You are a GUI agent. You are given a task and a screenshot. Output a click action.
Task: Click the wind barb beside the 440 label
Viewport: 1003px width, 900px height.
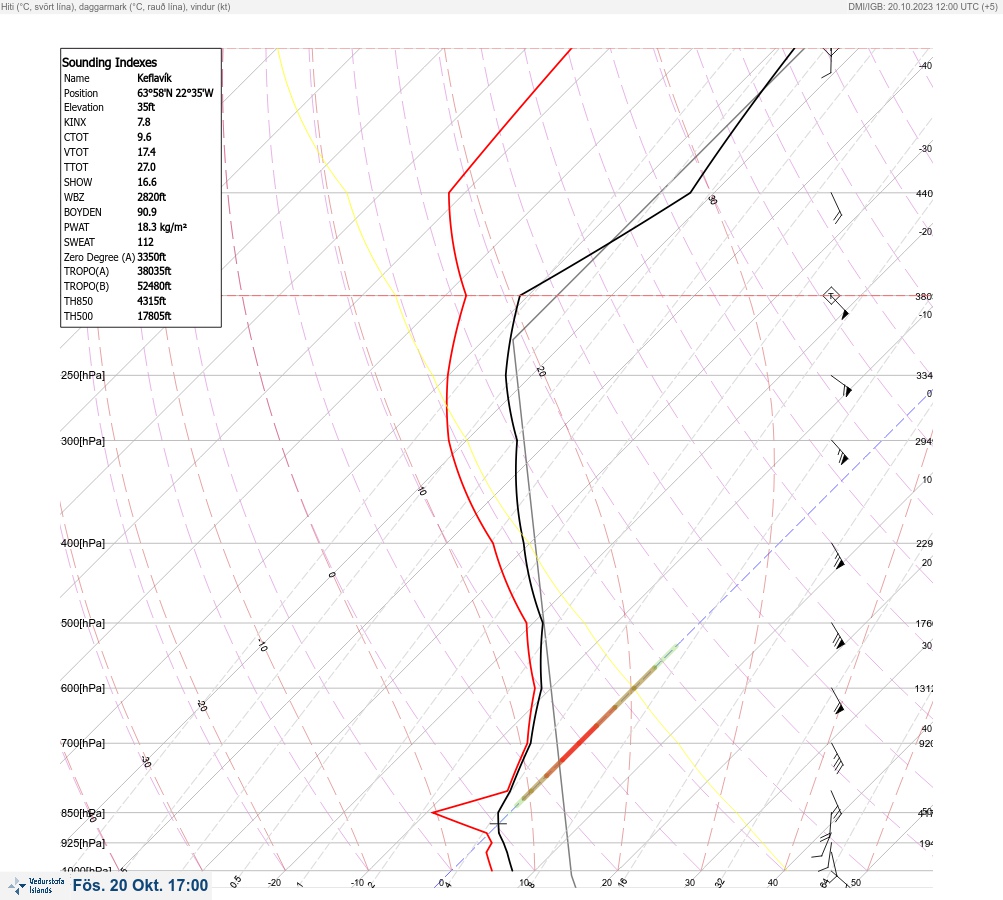tap(837, 208)
